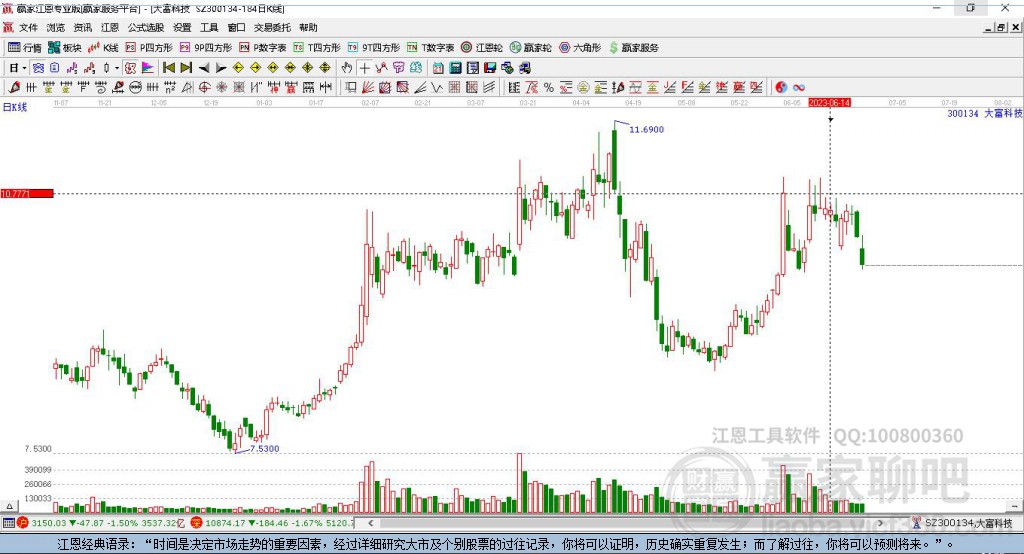Jump to last bar icon
Screen dimensions: 1024x554
click(186, 67)
